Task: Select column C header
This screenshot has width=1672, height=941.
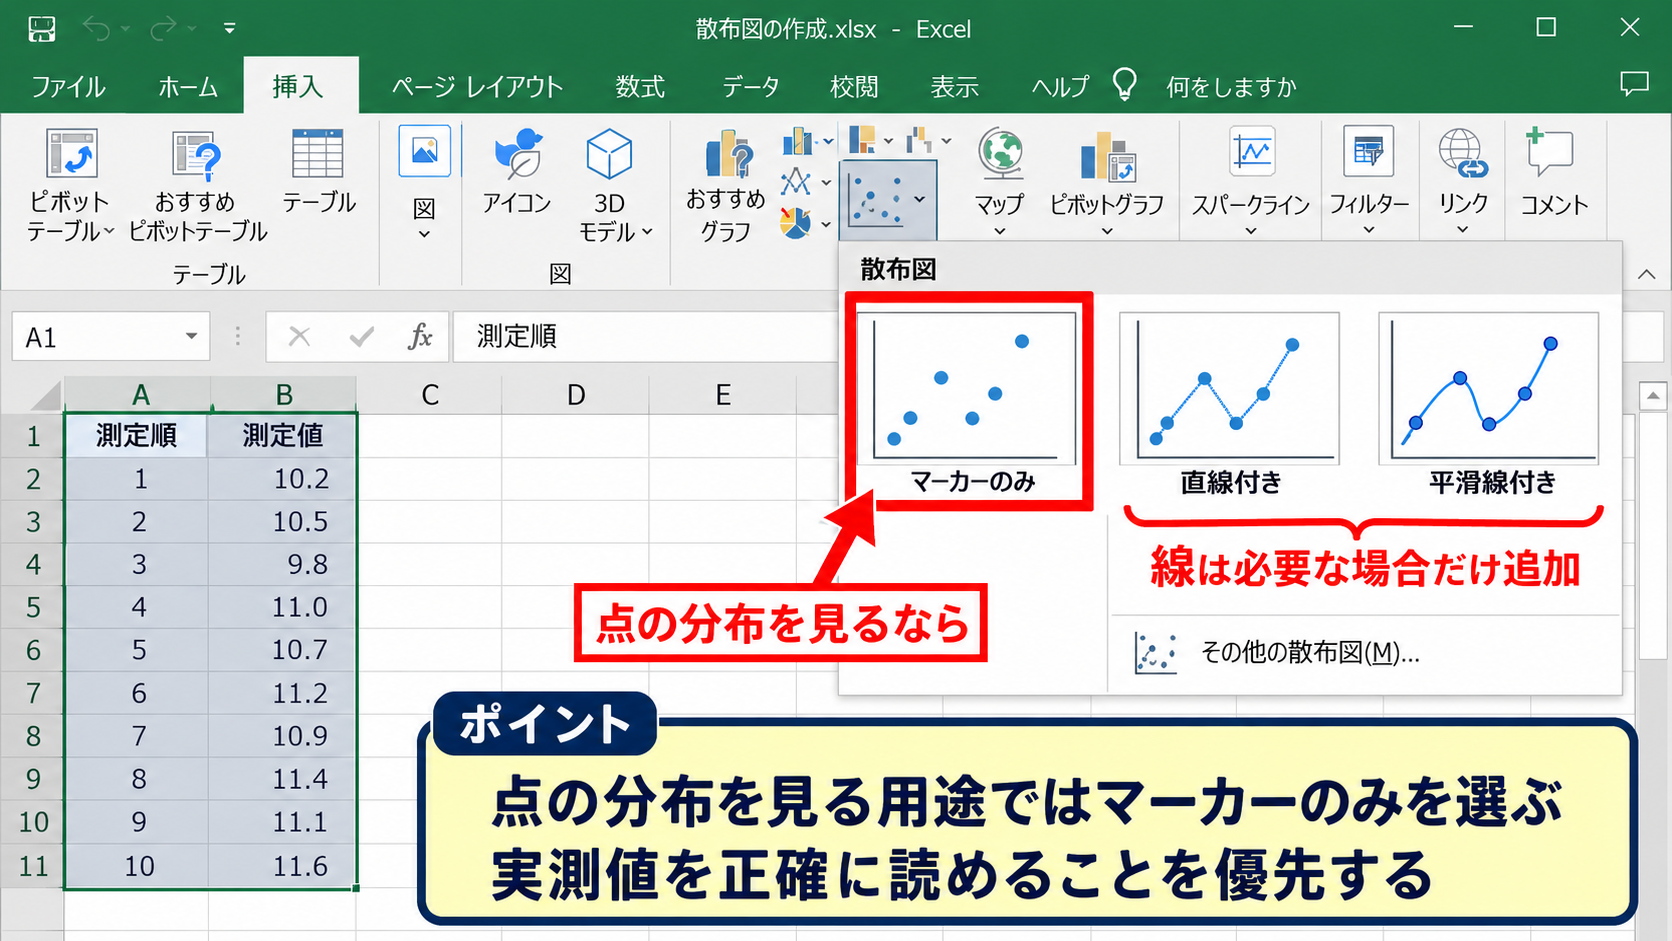Action: coord(430,395)
